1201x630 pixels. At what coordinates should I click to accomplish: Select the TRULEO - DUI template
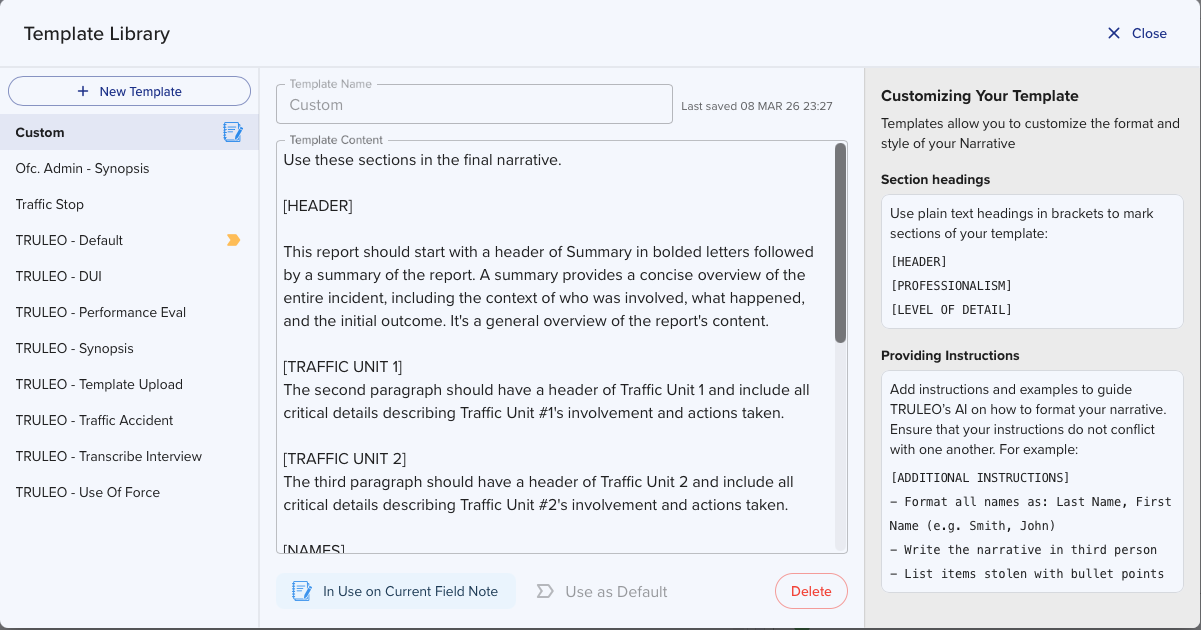[59, 276]
